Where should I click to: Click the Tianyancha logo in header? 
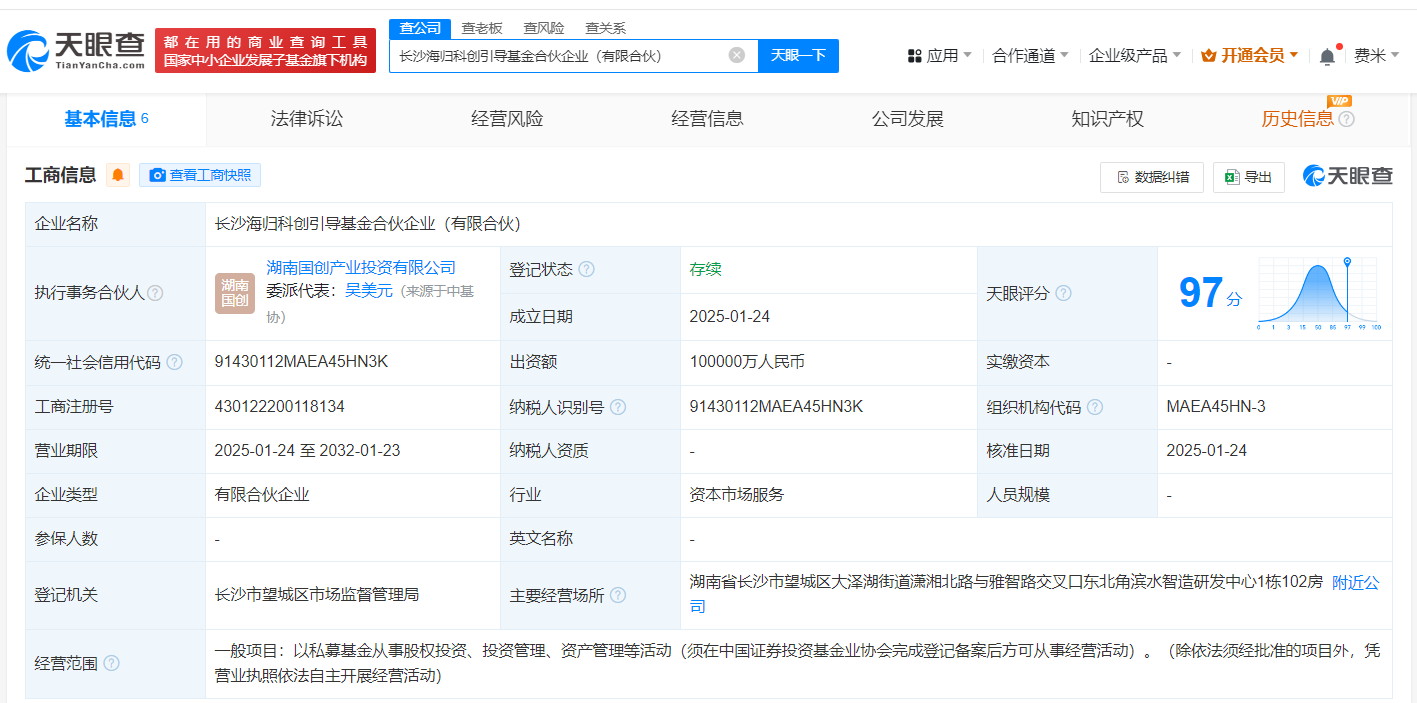pos(75,51)
